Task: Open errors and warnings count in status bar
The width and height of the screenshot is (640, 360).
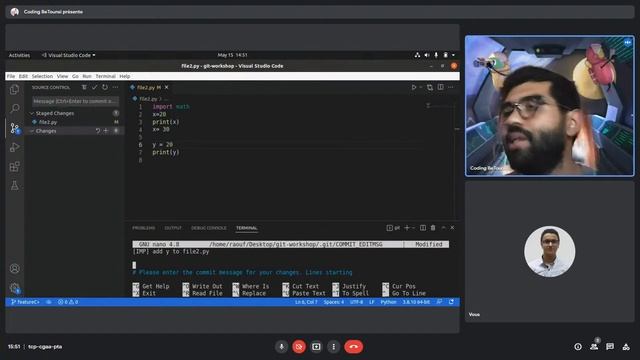Action: click(68, 302)
